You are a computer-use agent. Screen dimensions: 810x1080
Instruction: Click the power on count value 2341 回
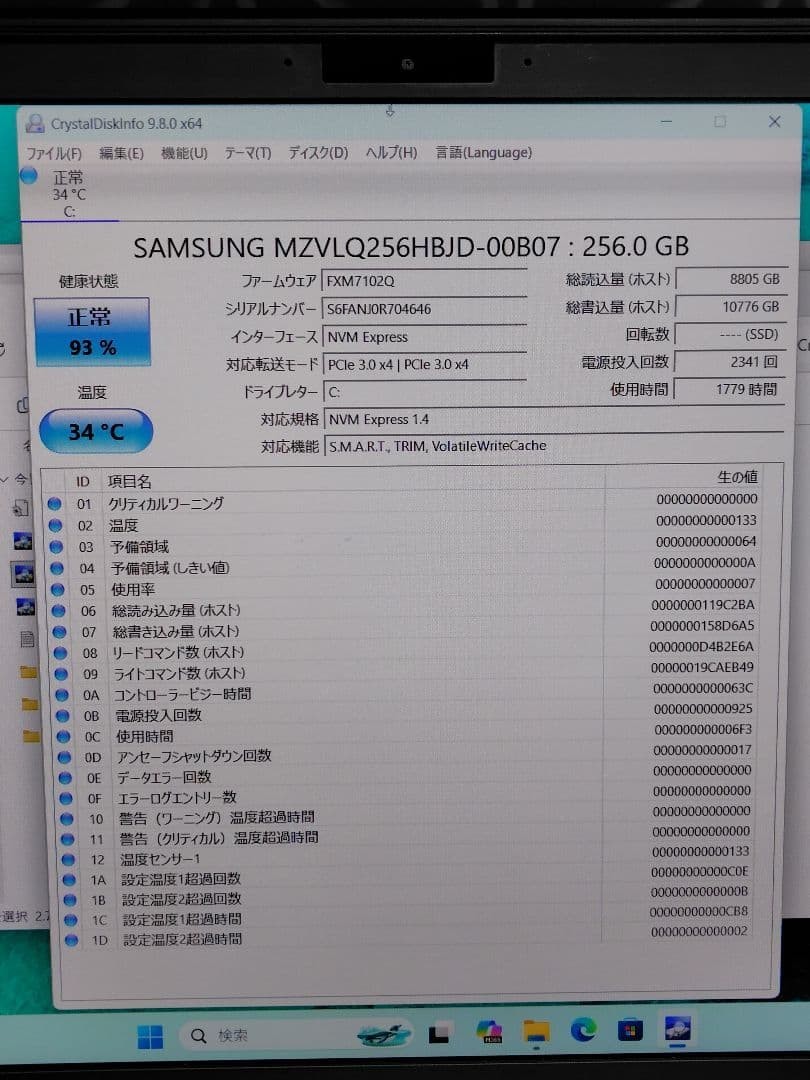pos(729,362)
